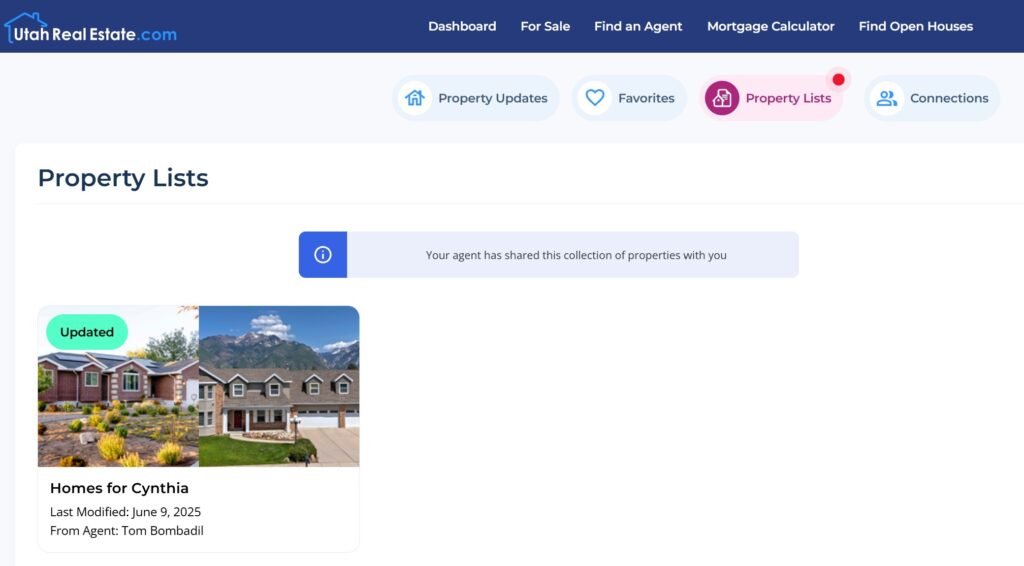Click the blue info icon in banner
Screen dimensions: 1024x566
point(323,255)
